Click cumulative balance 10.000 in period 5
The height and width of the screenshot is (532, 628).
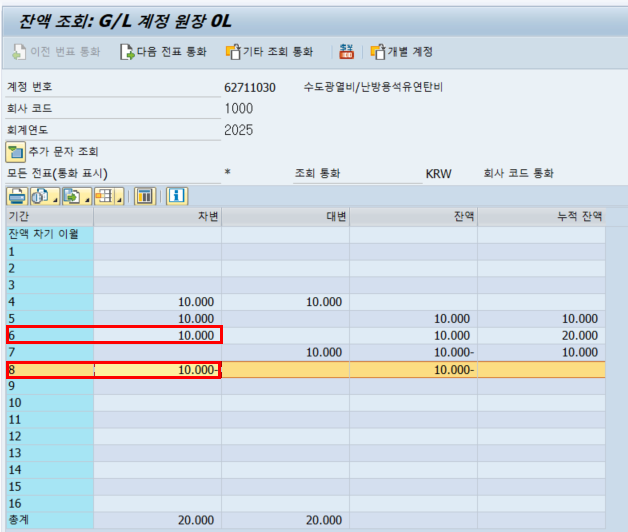click(580, 318)
